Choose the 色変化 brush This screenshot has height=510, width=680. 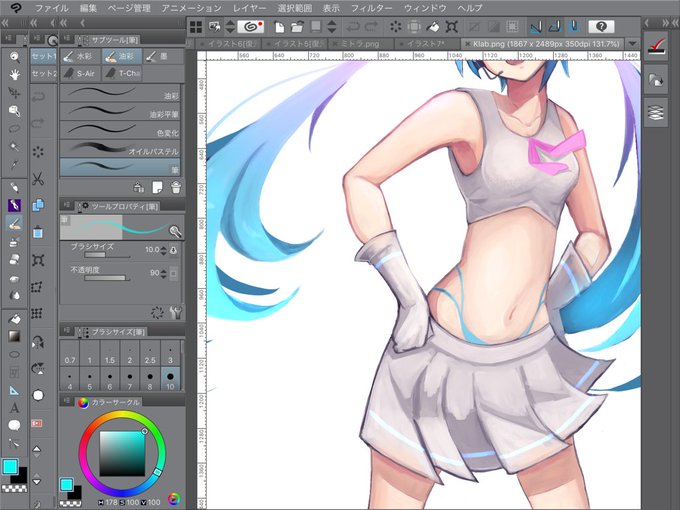point(120,130)
